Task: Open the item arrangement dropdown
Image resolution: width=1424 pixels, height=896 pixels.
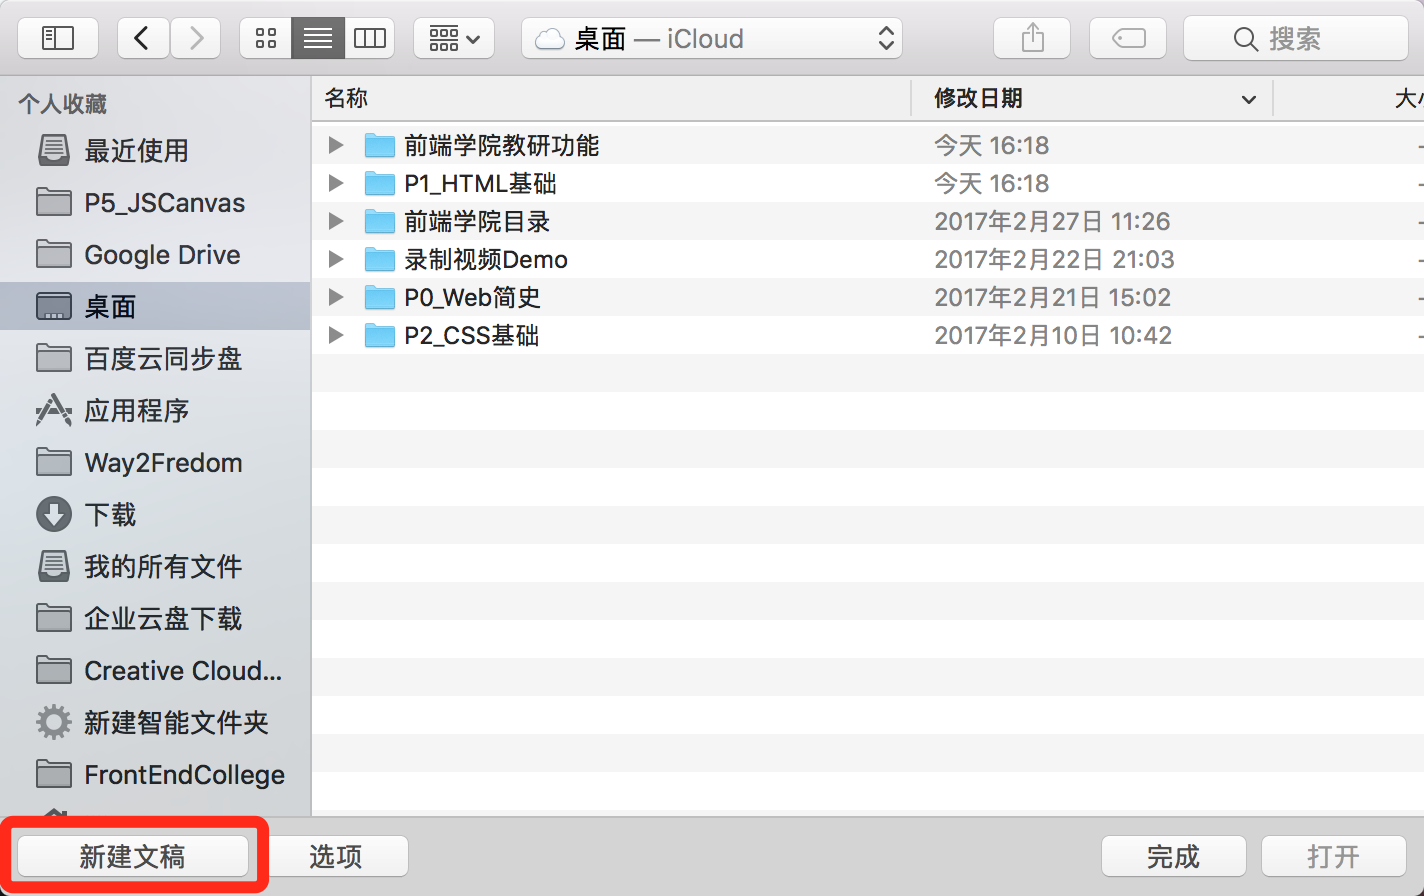Action: [x=454, y=39]
